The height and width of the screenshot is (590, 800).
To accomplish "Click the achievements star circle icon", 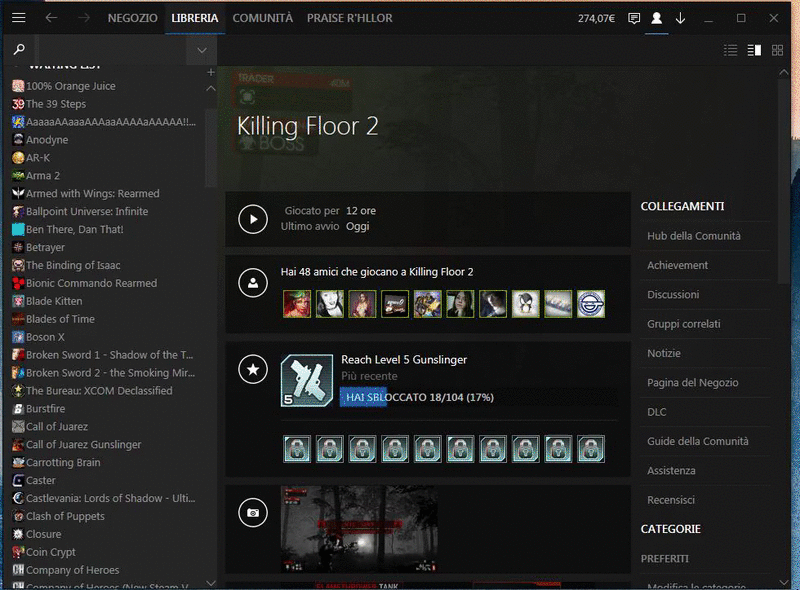I will (253, 370).
